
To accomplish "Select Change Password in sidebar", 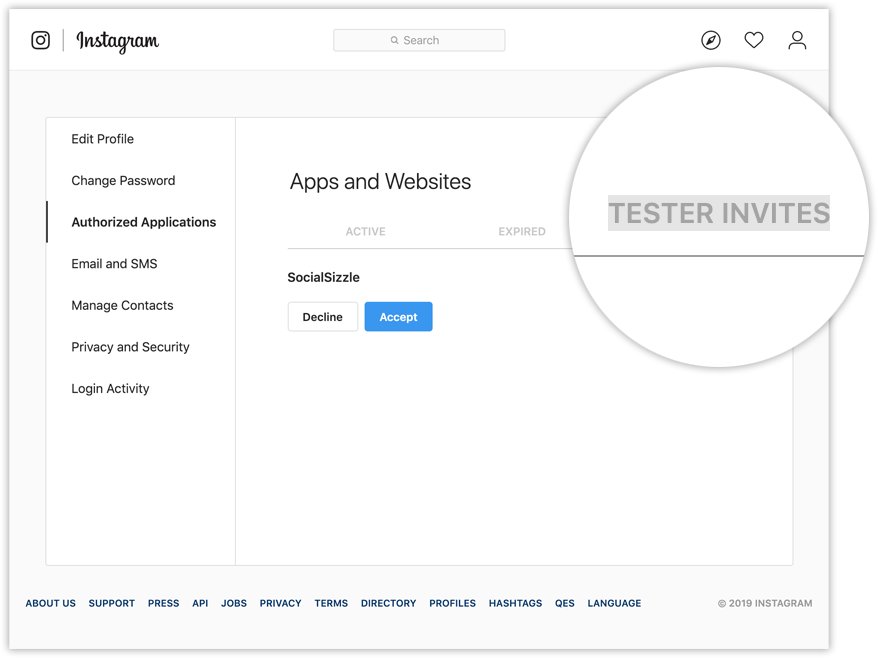I will coord(123,180).
